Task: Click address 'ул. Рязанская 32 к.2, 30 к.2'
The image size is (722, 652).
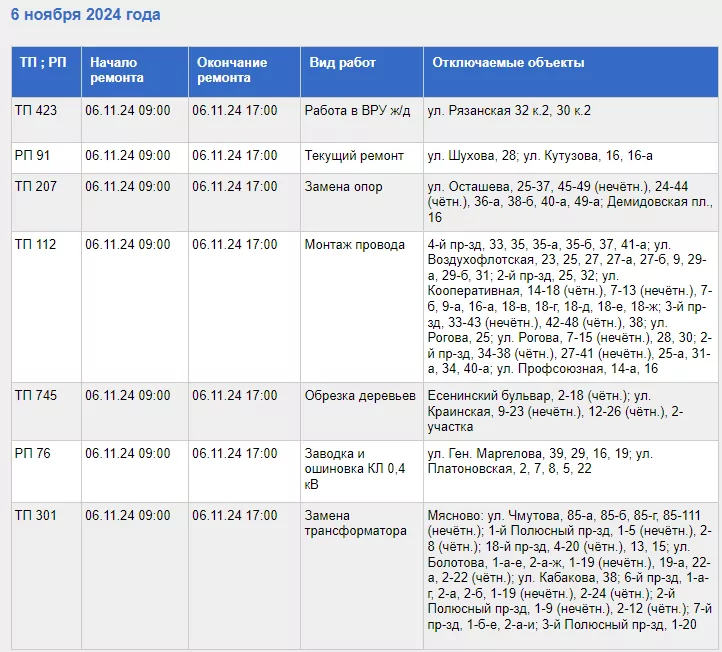Action: [509, 111]
